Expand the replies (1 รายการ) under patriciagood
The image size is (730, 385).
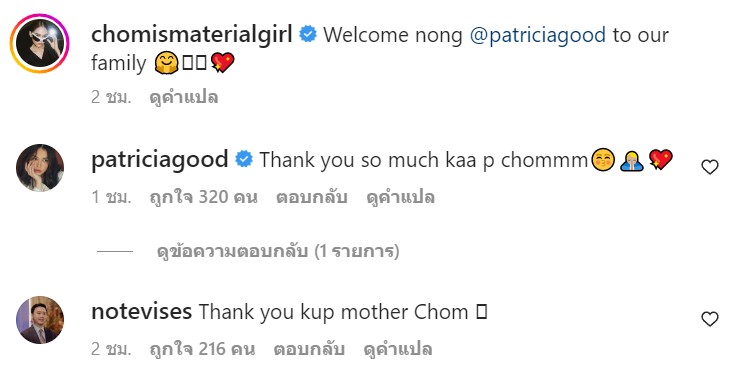pyautogui.click(x=278, y=251)
